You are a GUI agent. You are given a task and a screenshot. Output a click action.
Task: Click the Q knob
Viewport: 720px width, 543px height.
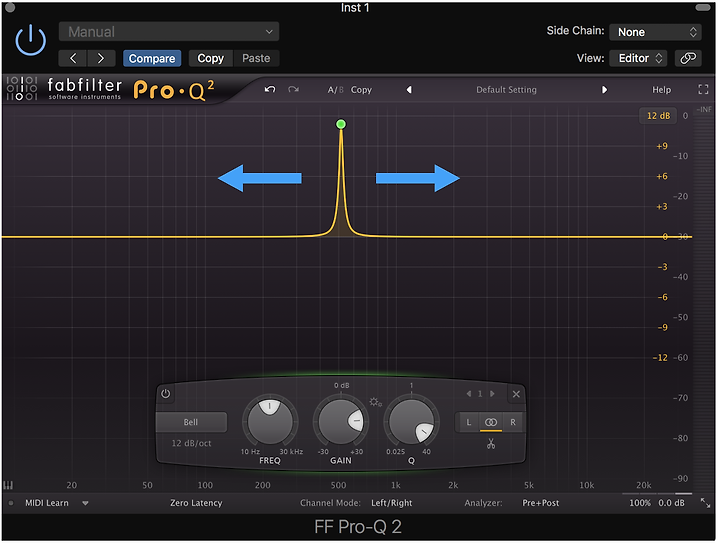(x=411, y=421)
